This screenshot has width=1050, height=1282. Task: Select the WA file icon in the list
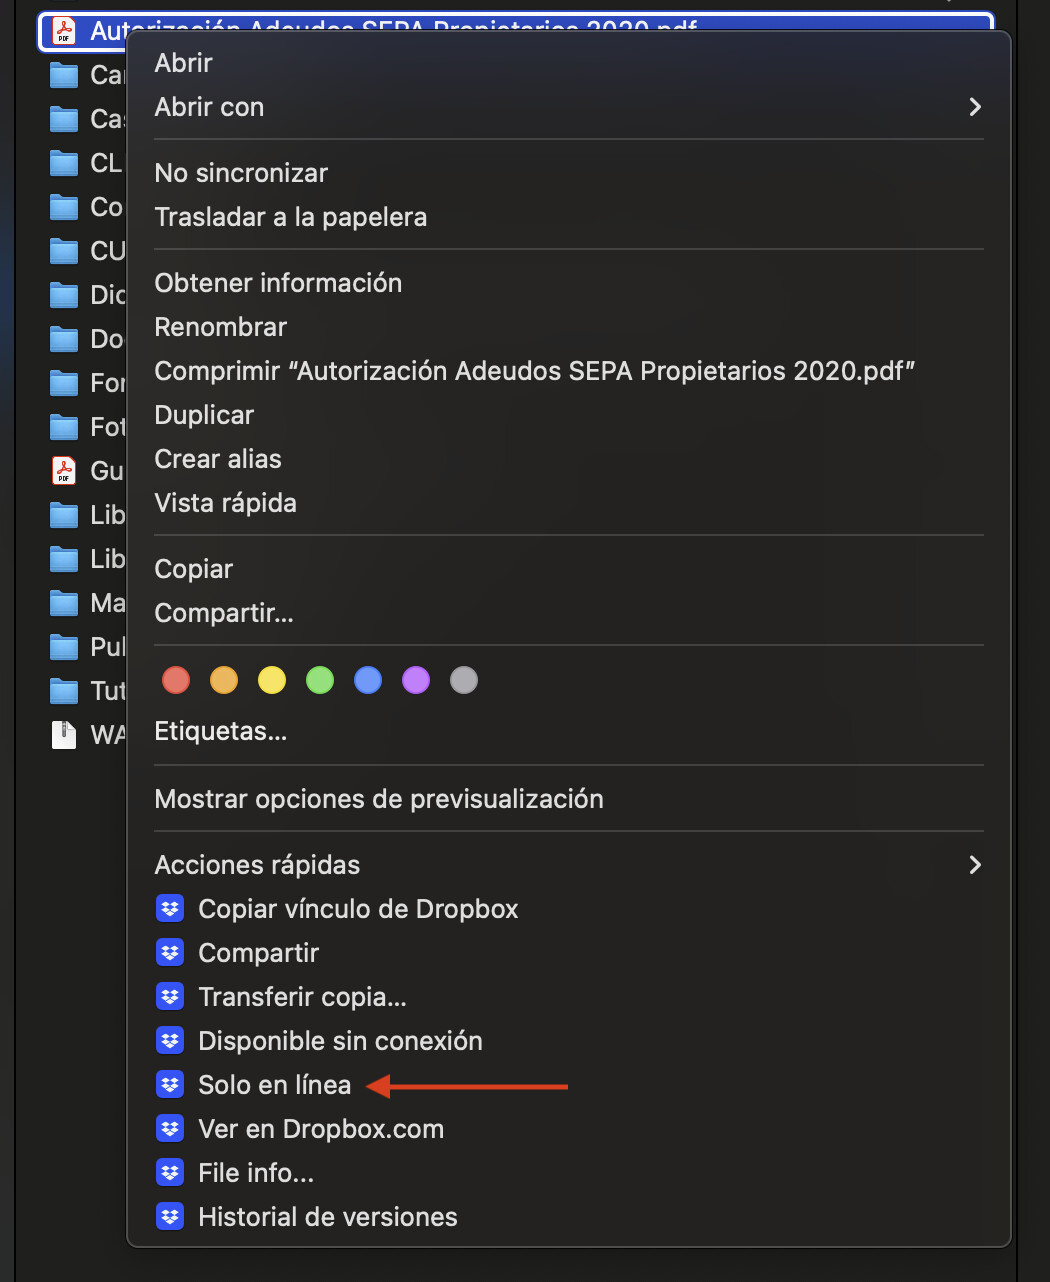64,735
